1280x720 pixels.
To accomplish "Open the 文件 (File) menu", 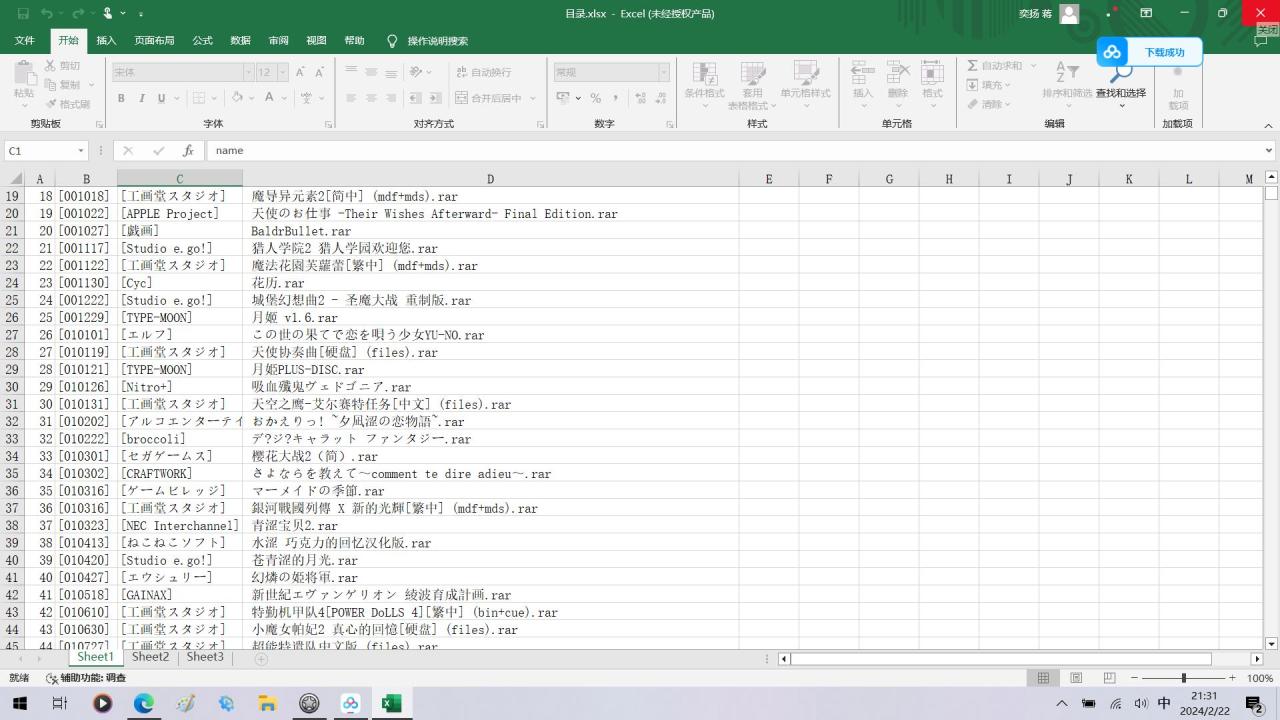I will [x=24, y=41].
